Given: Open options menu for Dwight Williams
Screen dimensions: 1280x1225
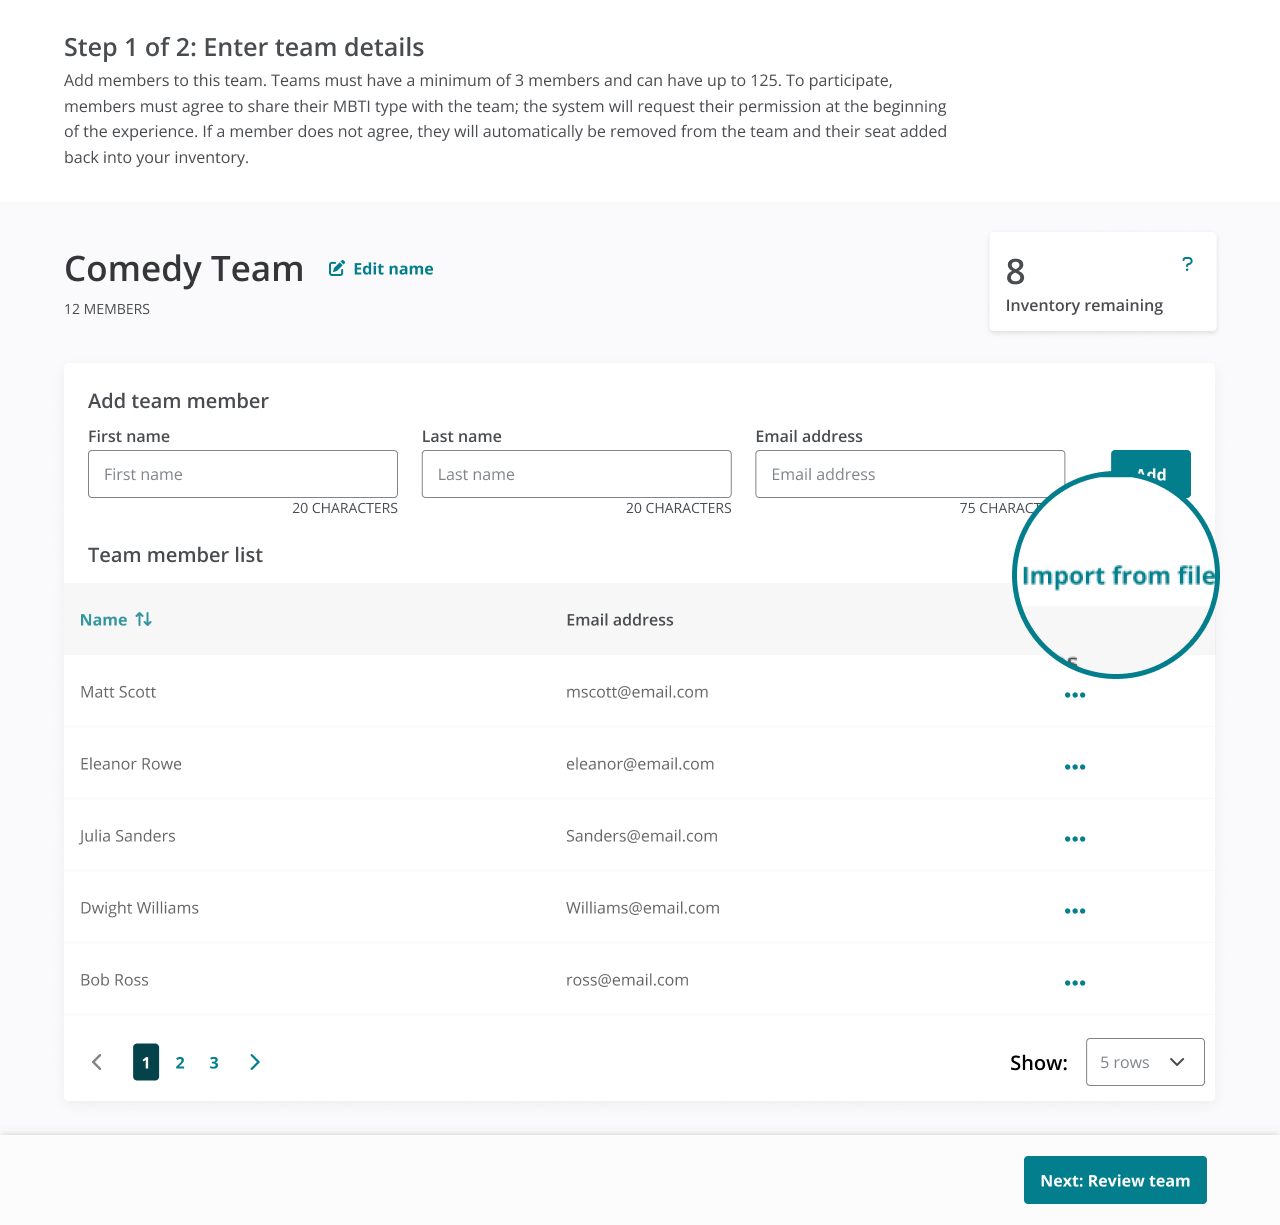Looking at the screenshot, I should point(1075,911).
